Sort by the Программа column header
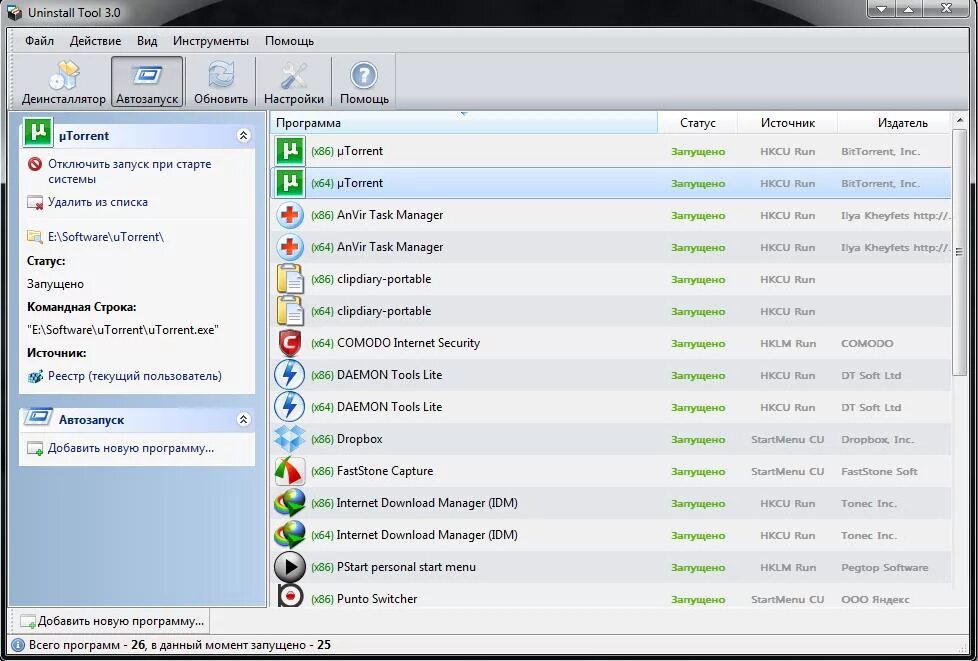The width and height of the screenshot is (978, 661). coord(464,123)
